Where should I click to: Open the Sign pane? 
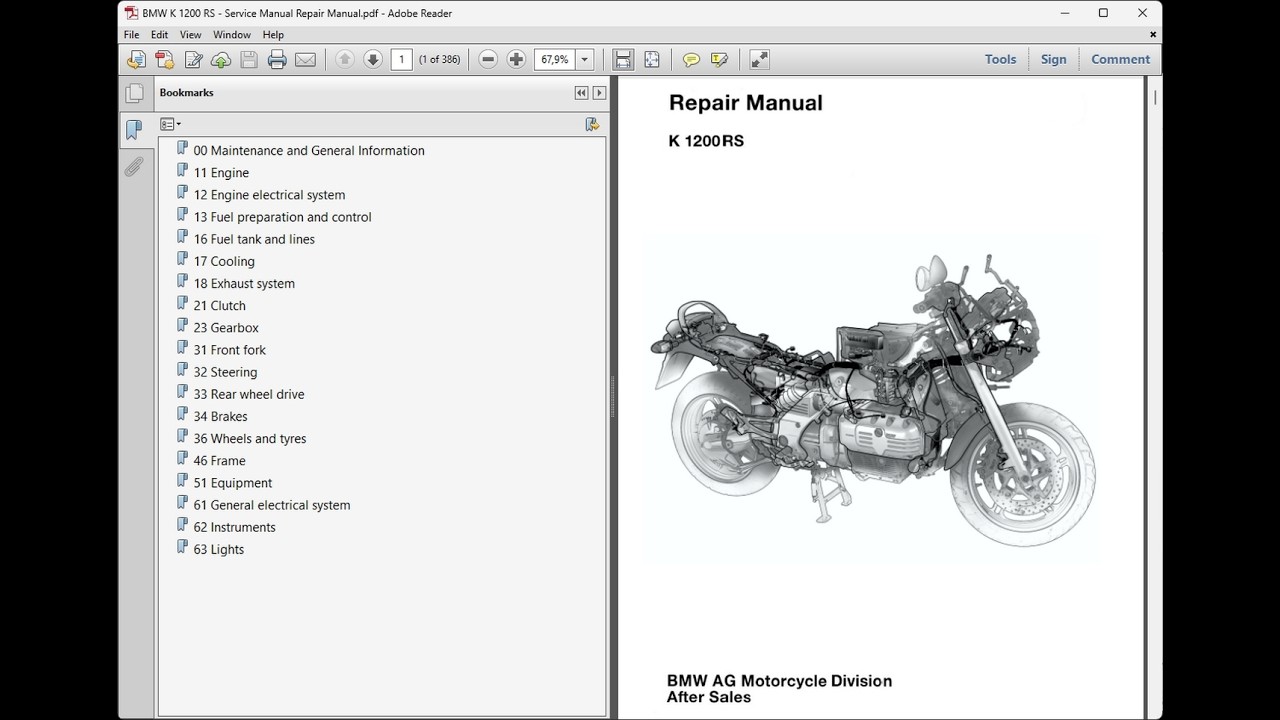pyautogui.click(x=1053, y=60)
